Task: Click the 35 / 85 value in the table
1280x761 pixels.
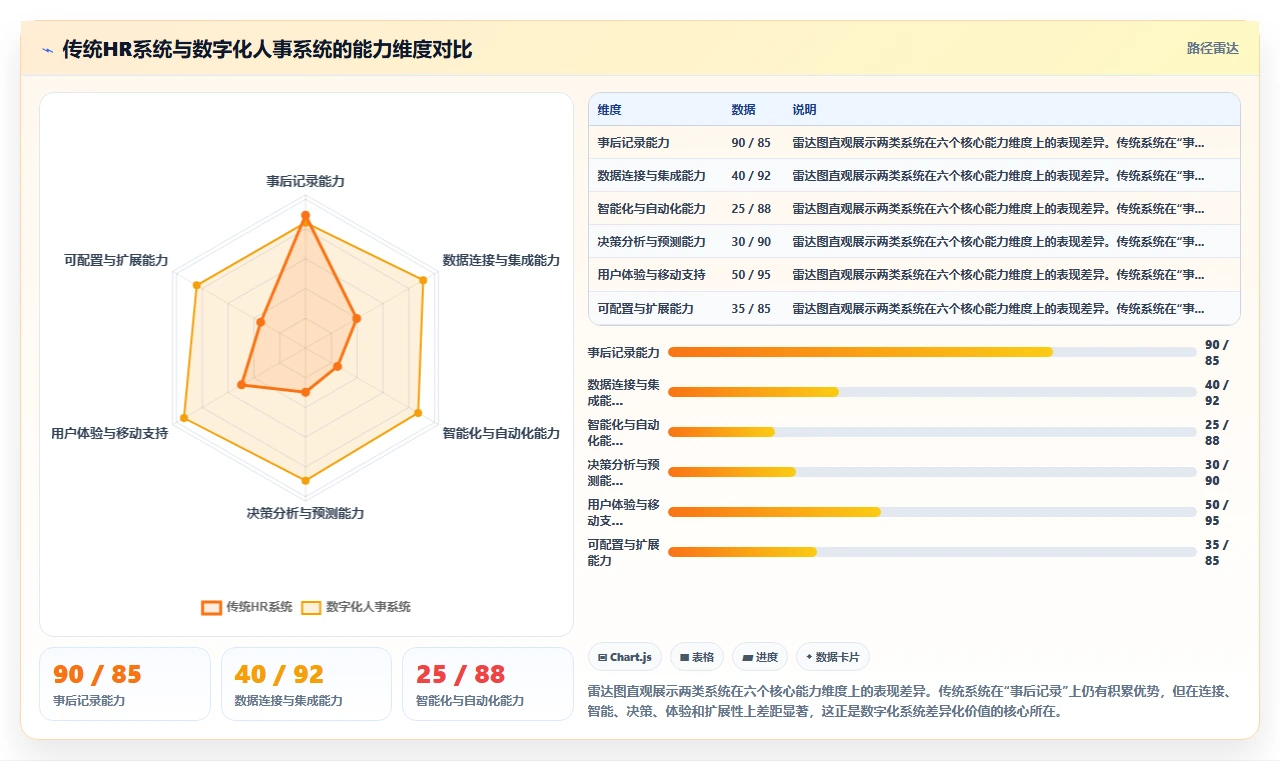Action: tap(751, 309)
